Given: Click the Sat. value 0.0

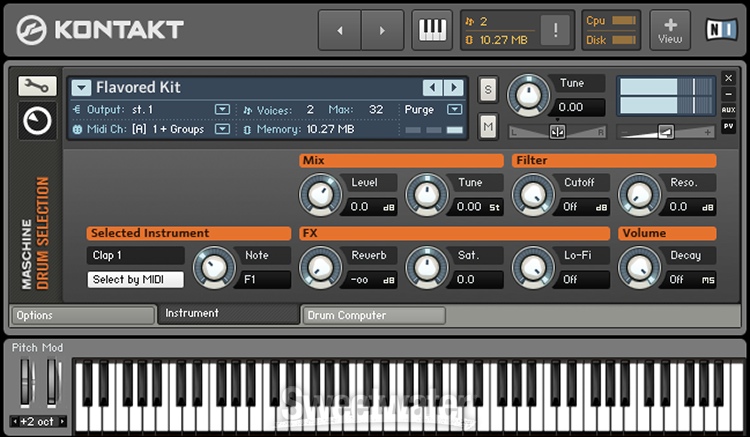Looking at the screenshot, I should 478,280.
